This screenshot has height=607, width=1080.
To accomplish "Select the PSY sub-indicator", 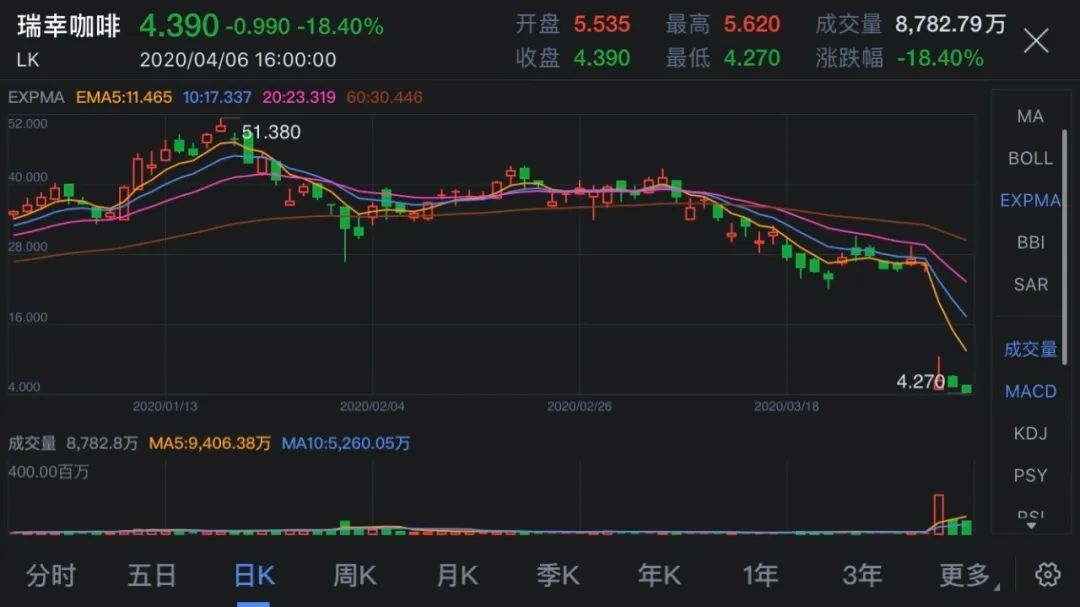I will click(1030, 475).
